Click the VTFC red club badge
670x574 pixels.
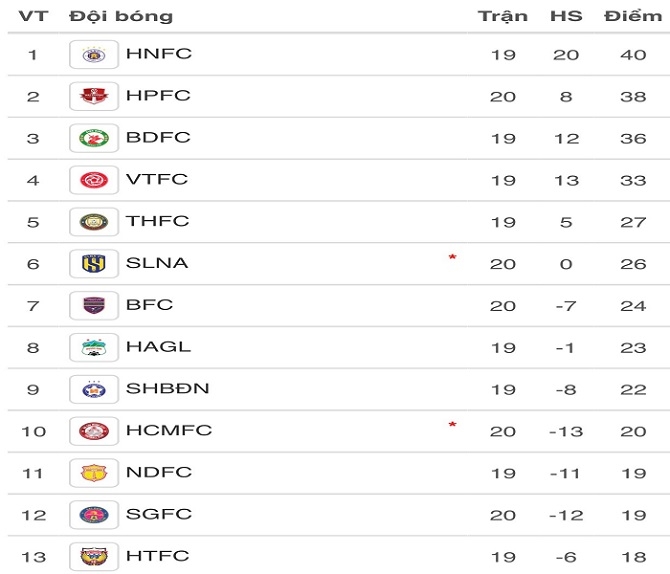pos(94,180)
